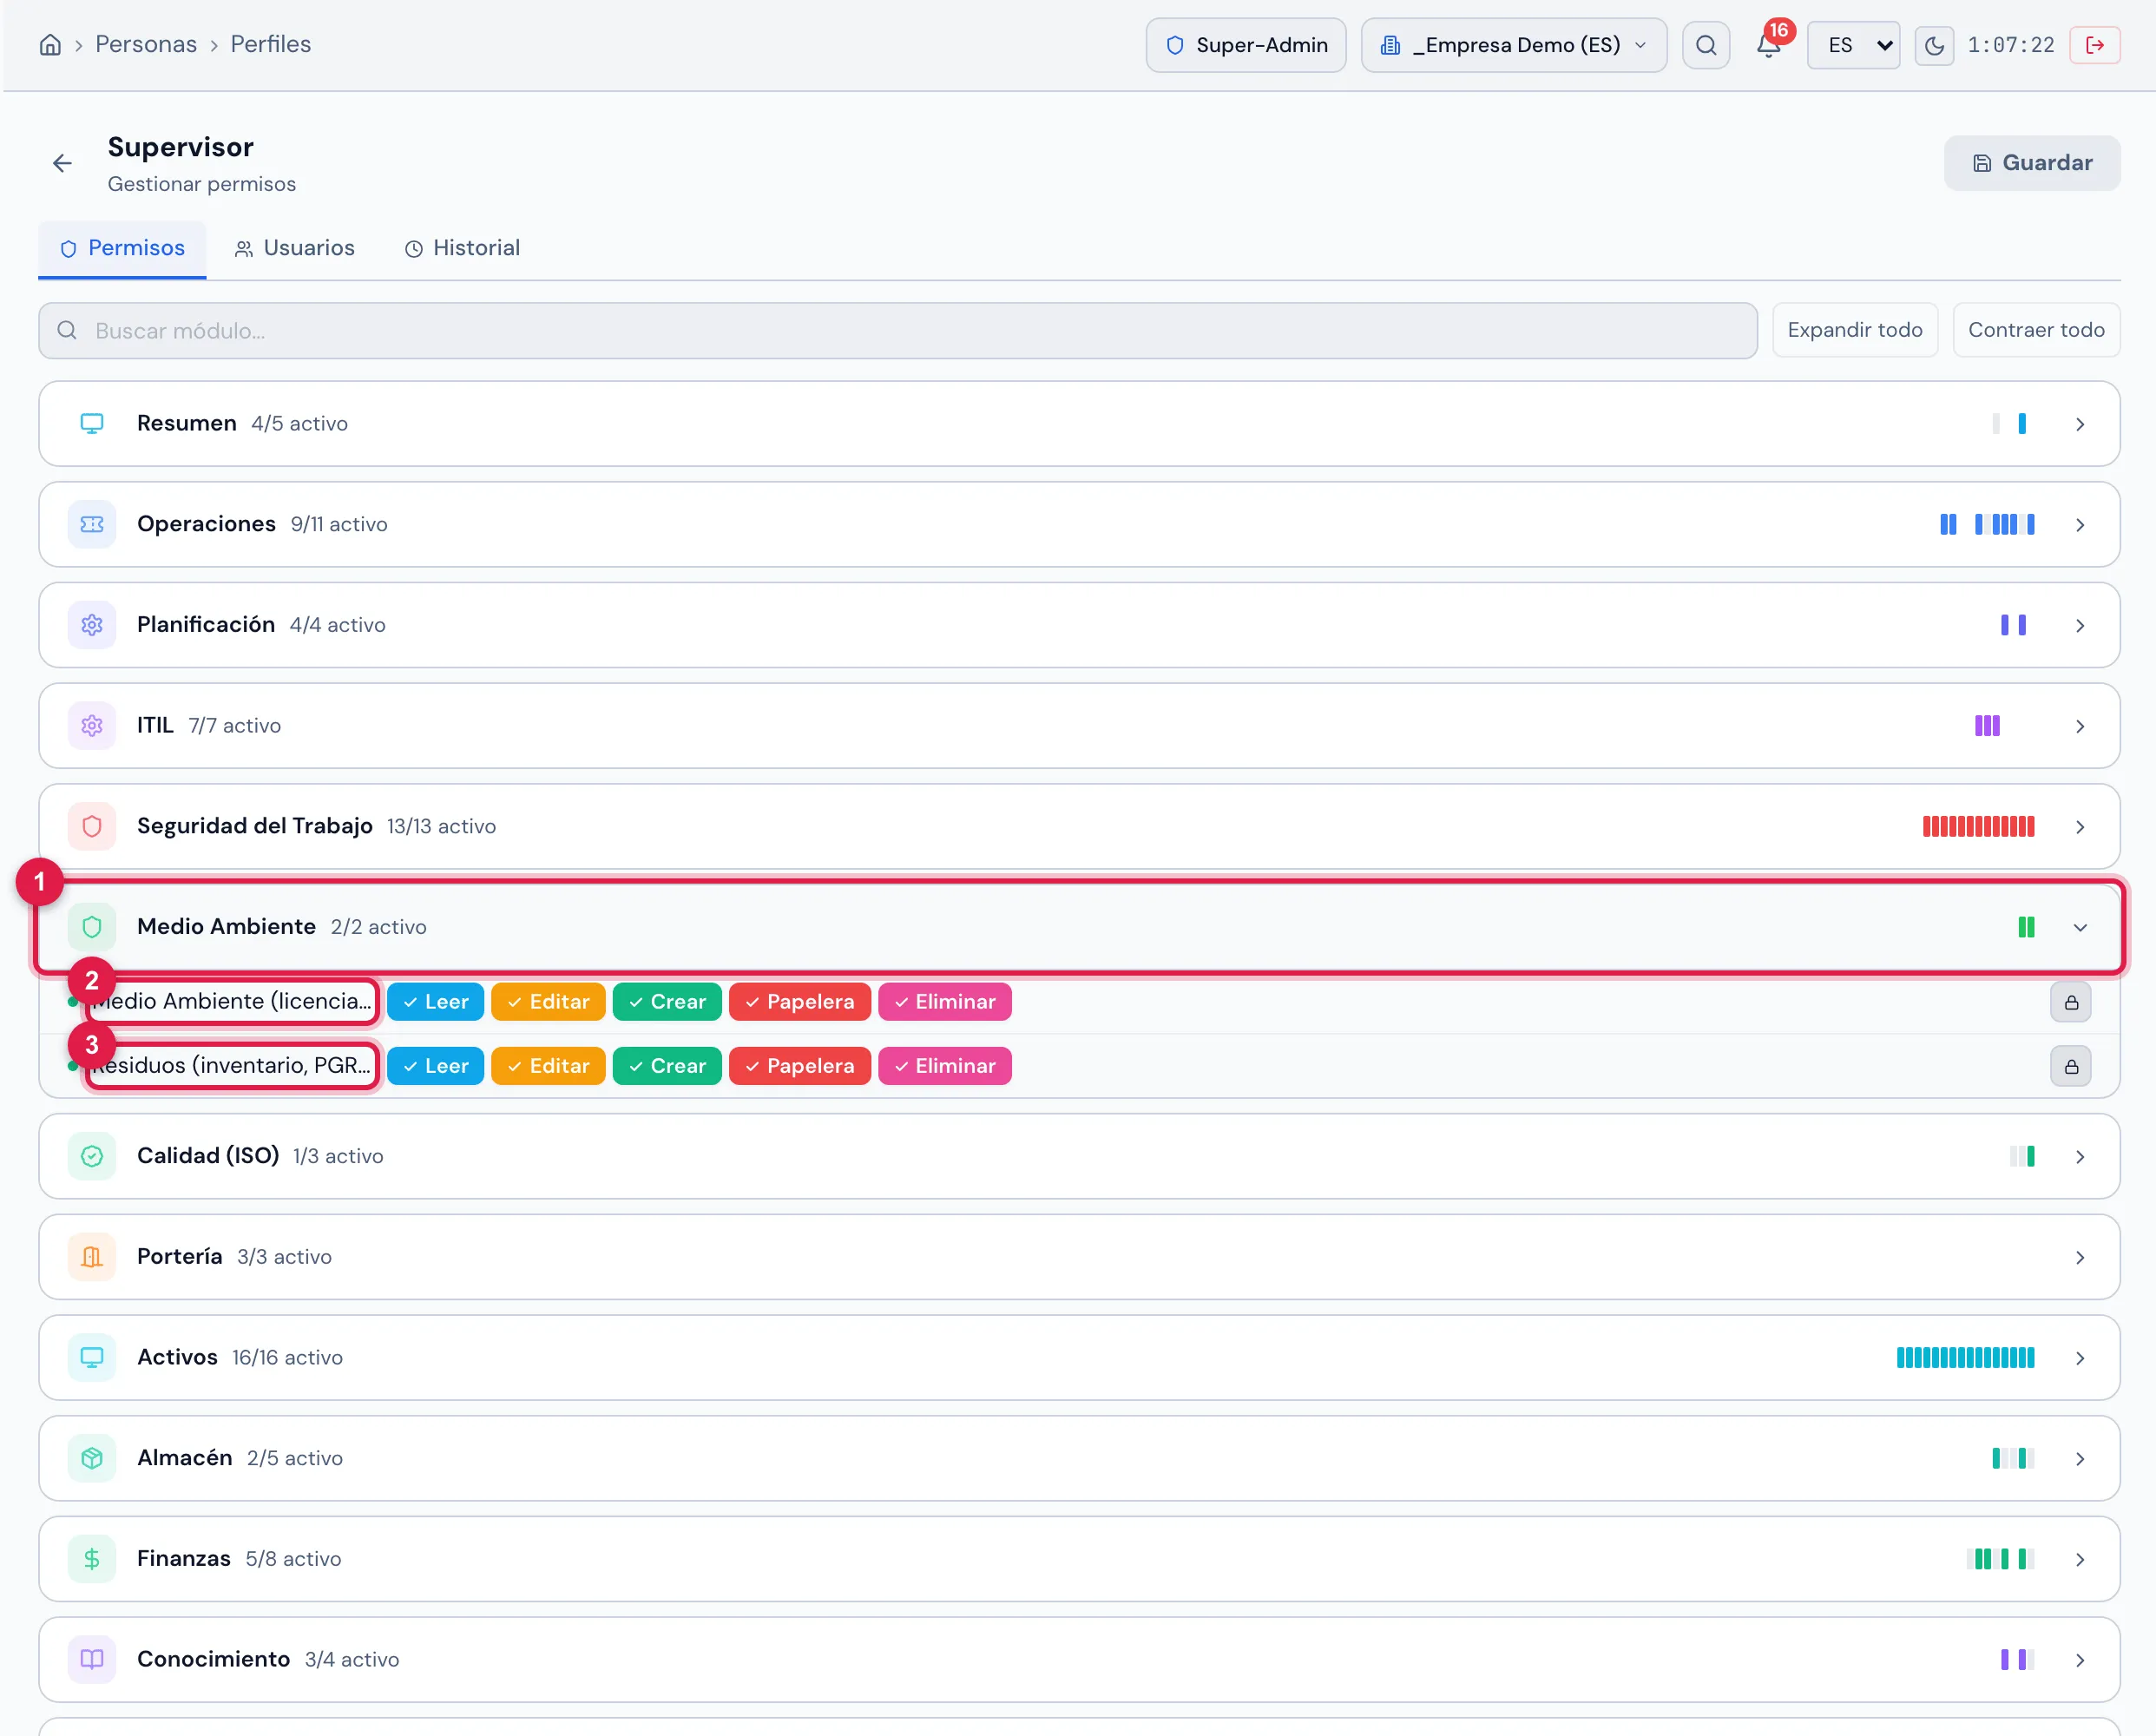Focus the Buscar módulo search field
The image size is (2156, 1736).
click(898, 331)
